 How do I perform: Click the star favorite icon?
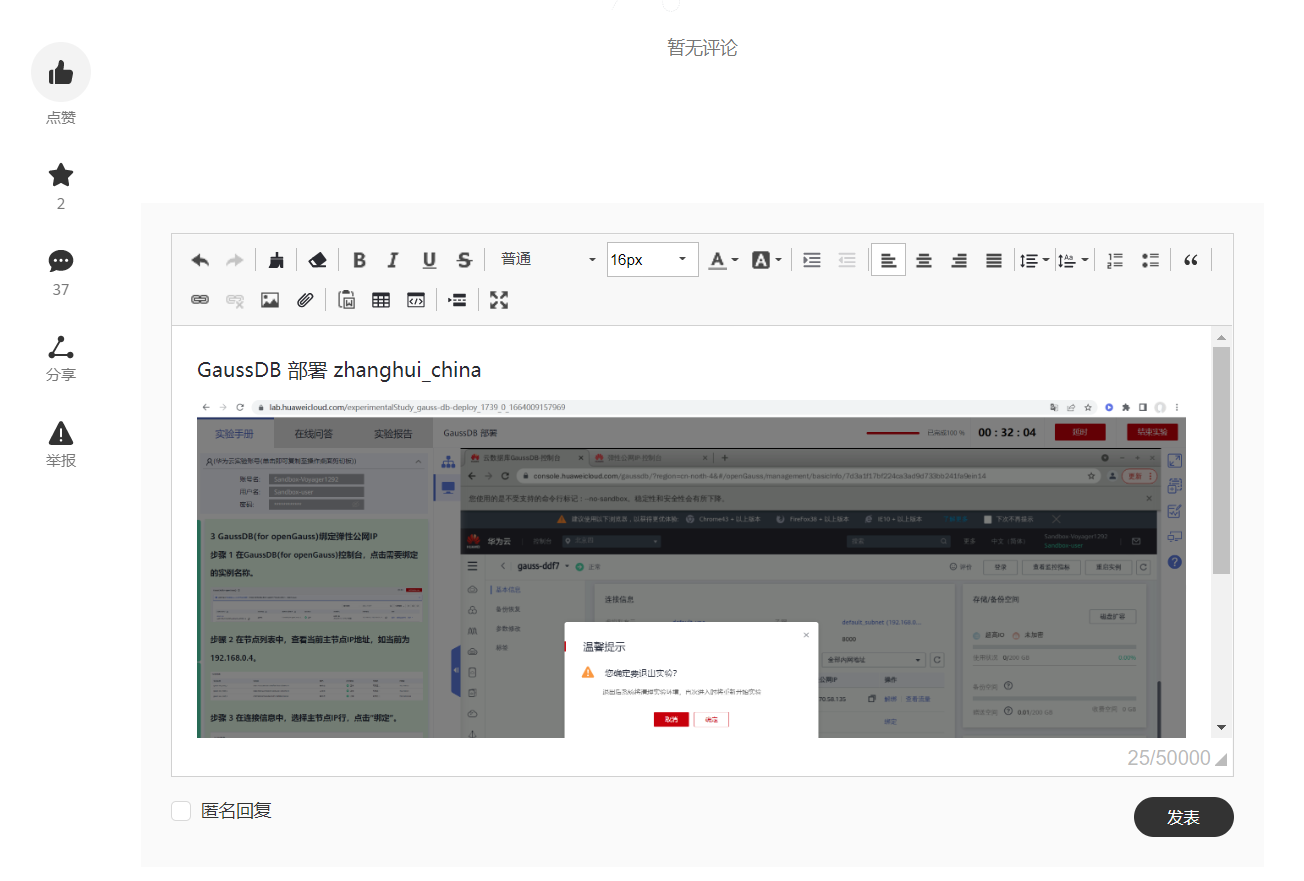(61, 175)
